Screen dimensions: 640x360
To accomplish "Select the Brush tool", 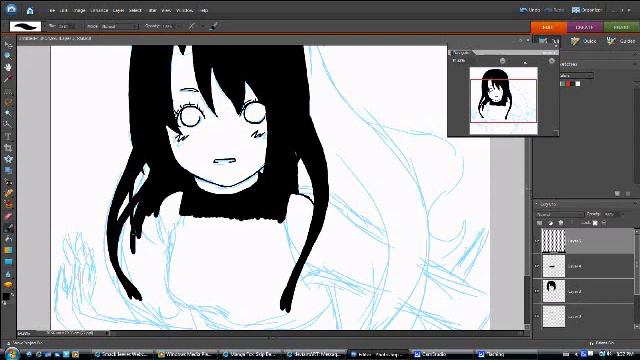I will (x=8, y=228).
